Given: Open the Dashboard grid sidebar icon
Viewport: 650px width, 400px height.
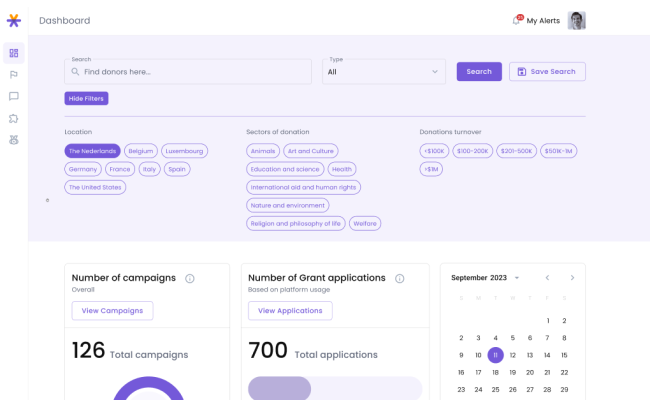Looking at the screenshot, I should (14, 53).
